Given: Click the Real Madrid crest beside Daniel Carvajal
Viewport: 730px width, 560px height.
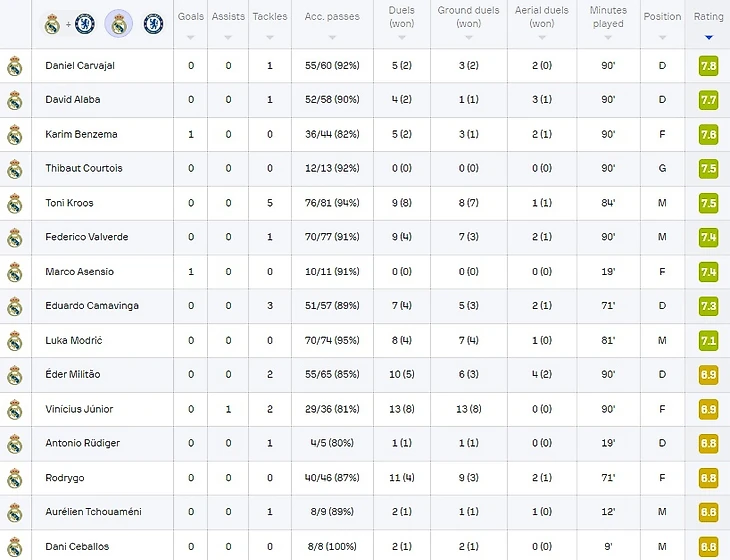Looking at the screenshot, I should (x=14, y=66).
